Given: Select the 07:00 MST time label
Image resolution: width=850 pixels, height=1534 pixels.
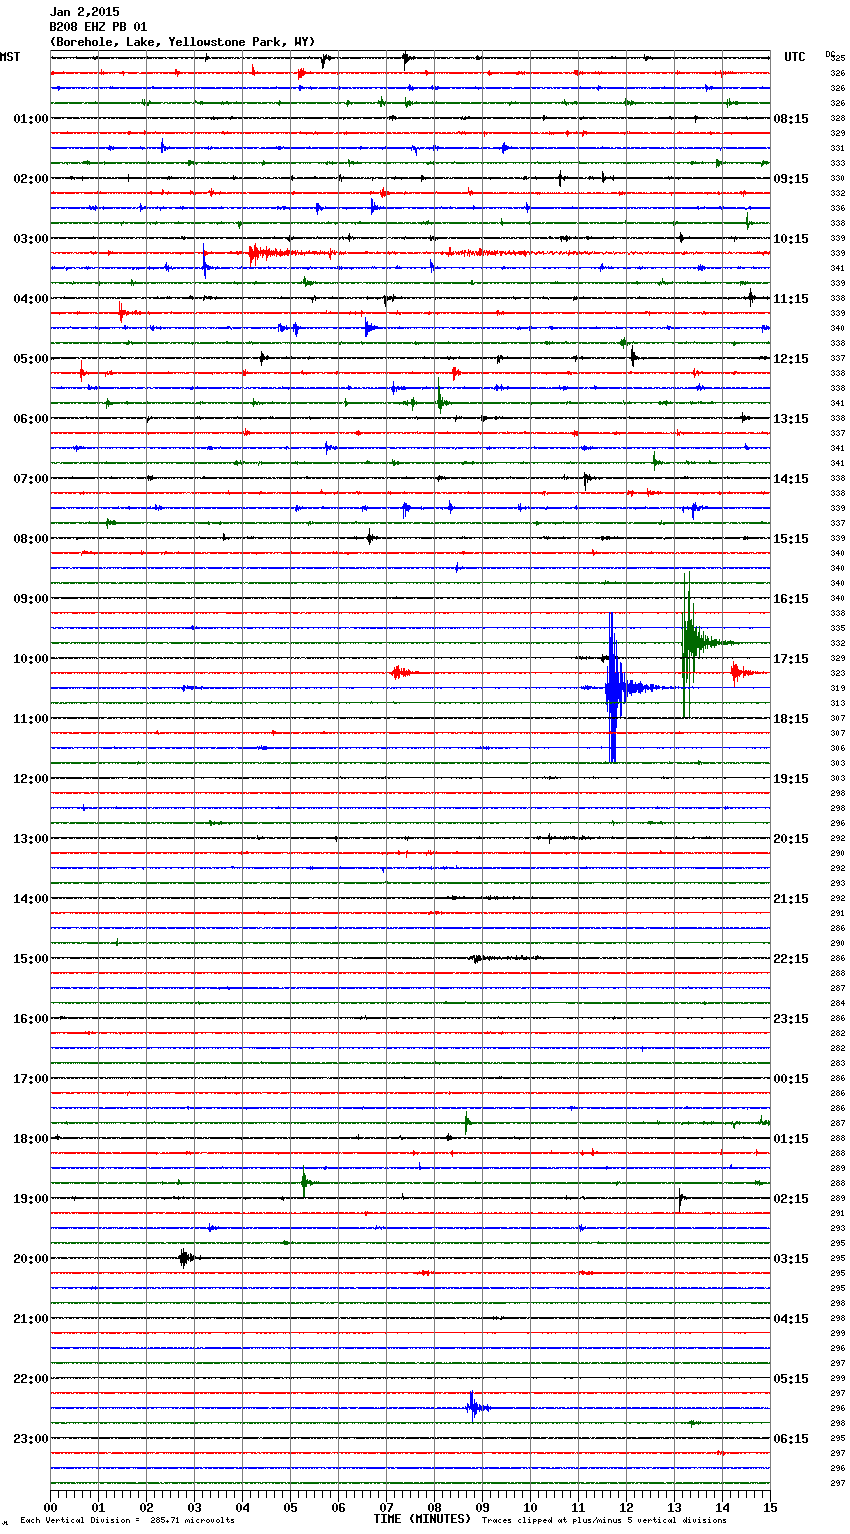Looking at the screenshot, I should click(31, 479).
